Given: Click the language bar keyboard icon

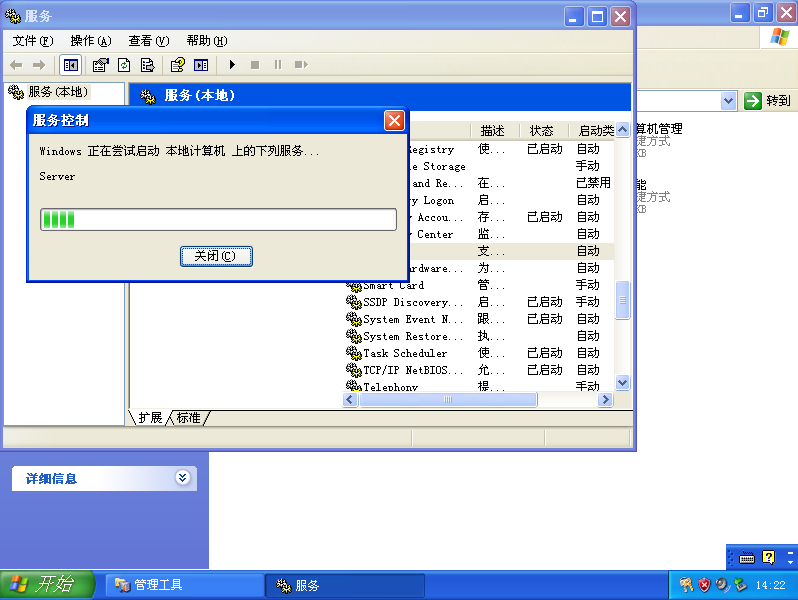Looking at the screenshot, I should [747, 558].
